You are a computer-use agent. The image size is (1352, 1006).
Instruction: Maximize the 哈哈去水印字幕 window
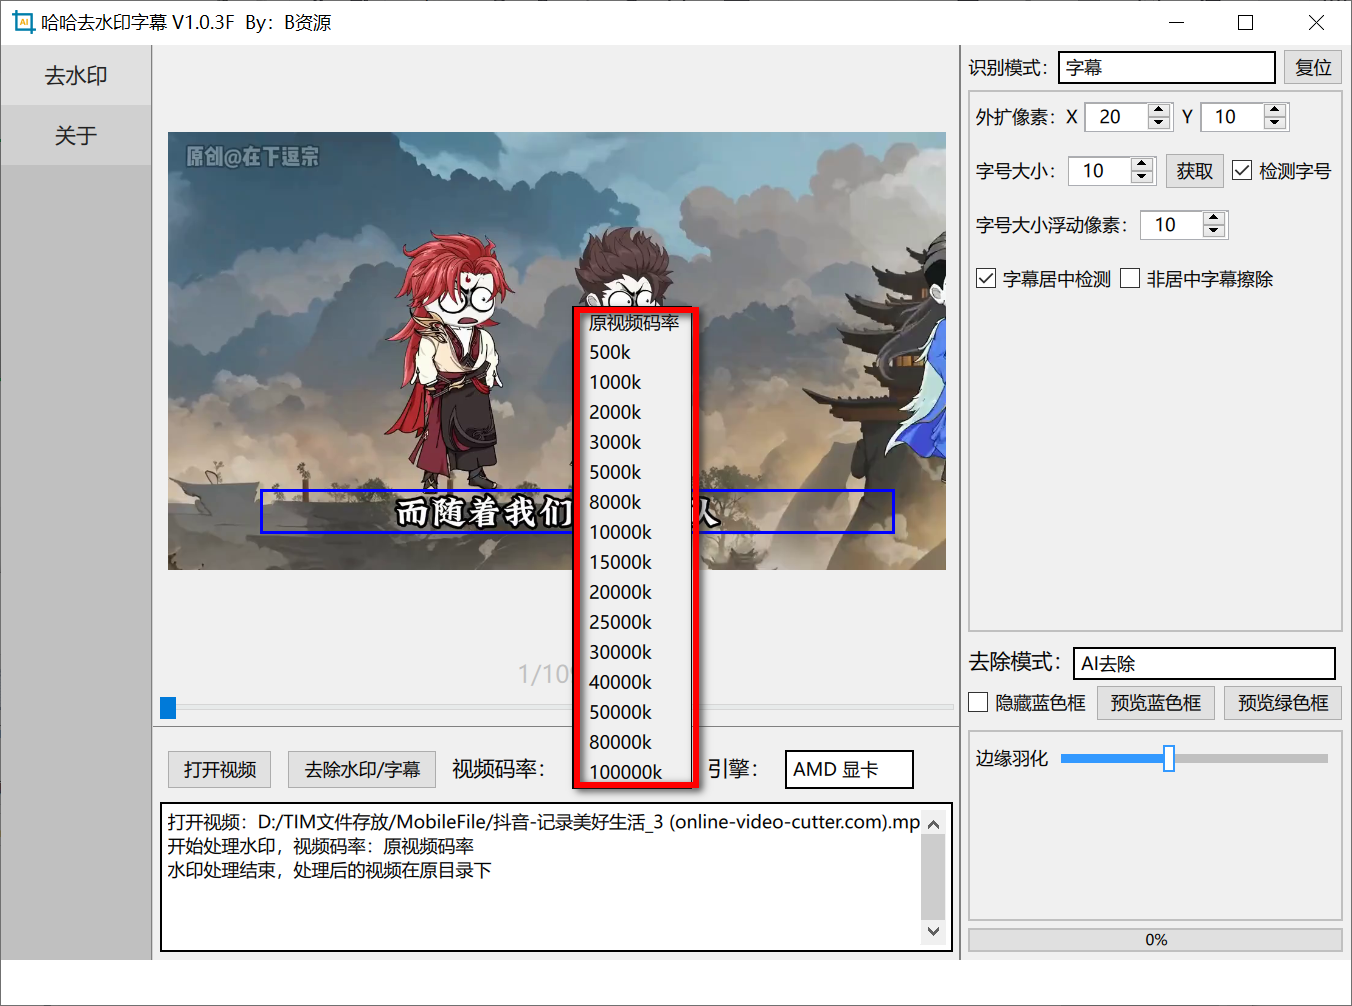tap(1245, 22)
